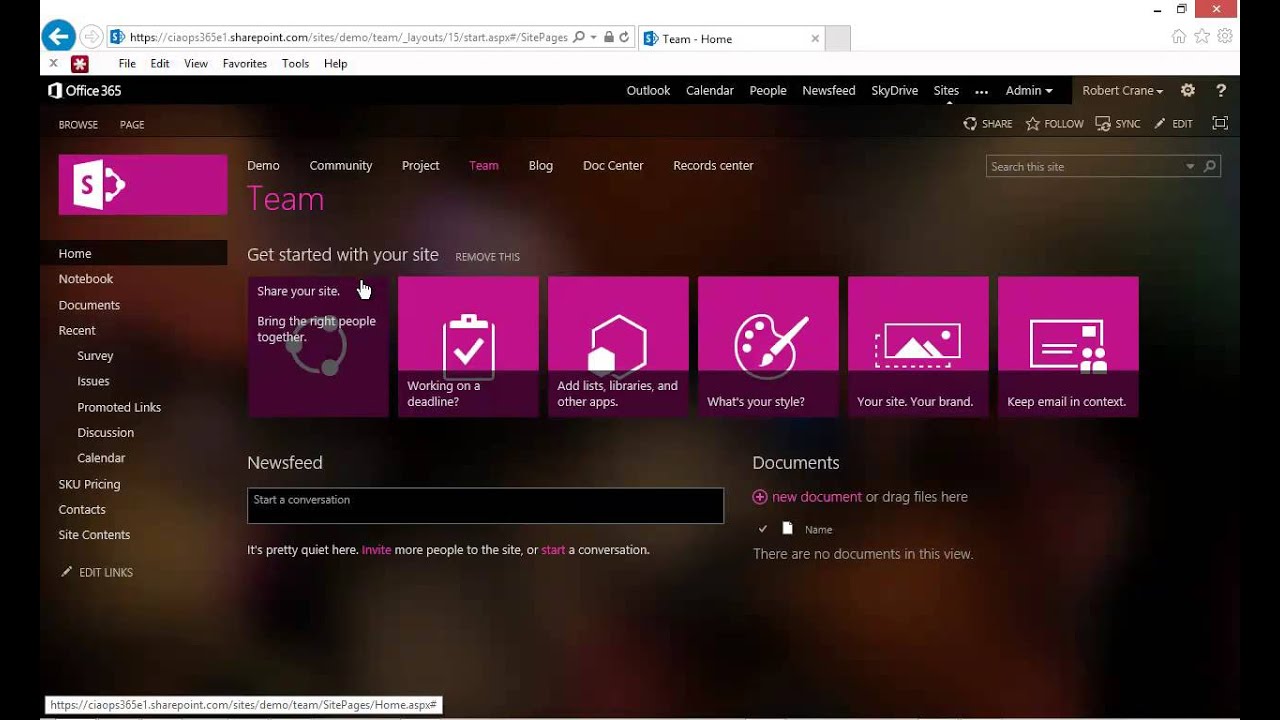Open the ellipsis more links menu
Image resolution: width=1280 pixels, height=720 pixels.
pyautogui.click(x=982, y=91)
